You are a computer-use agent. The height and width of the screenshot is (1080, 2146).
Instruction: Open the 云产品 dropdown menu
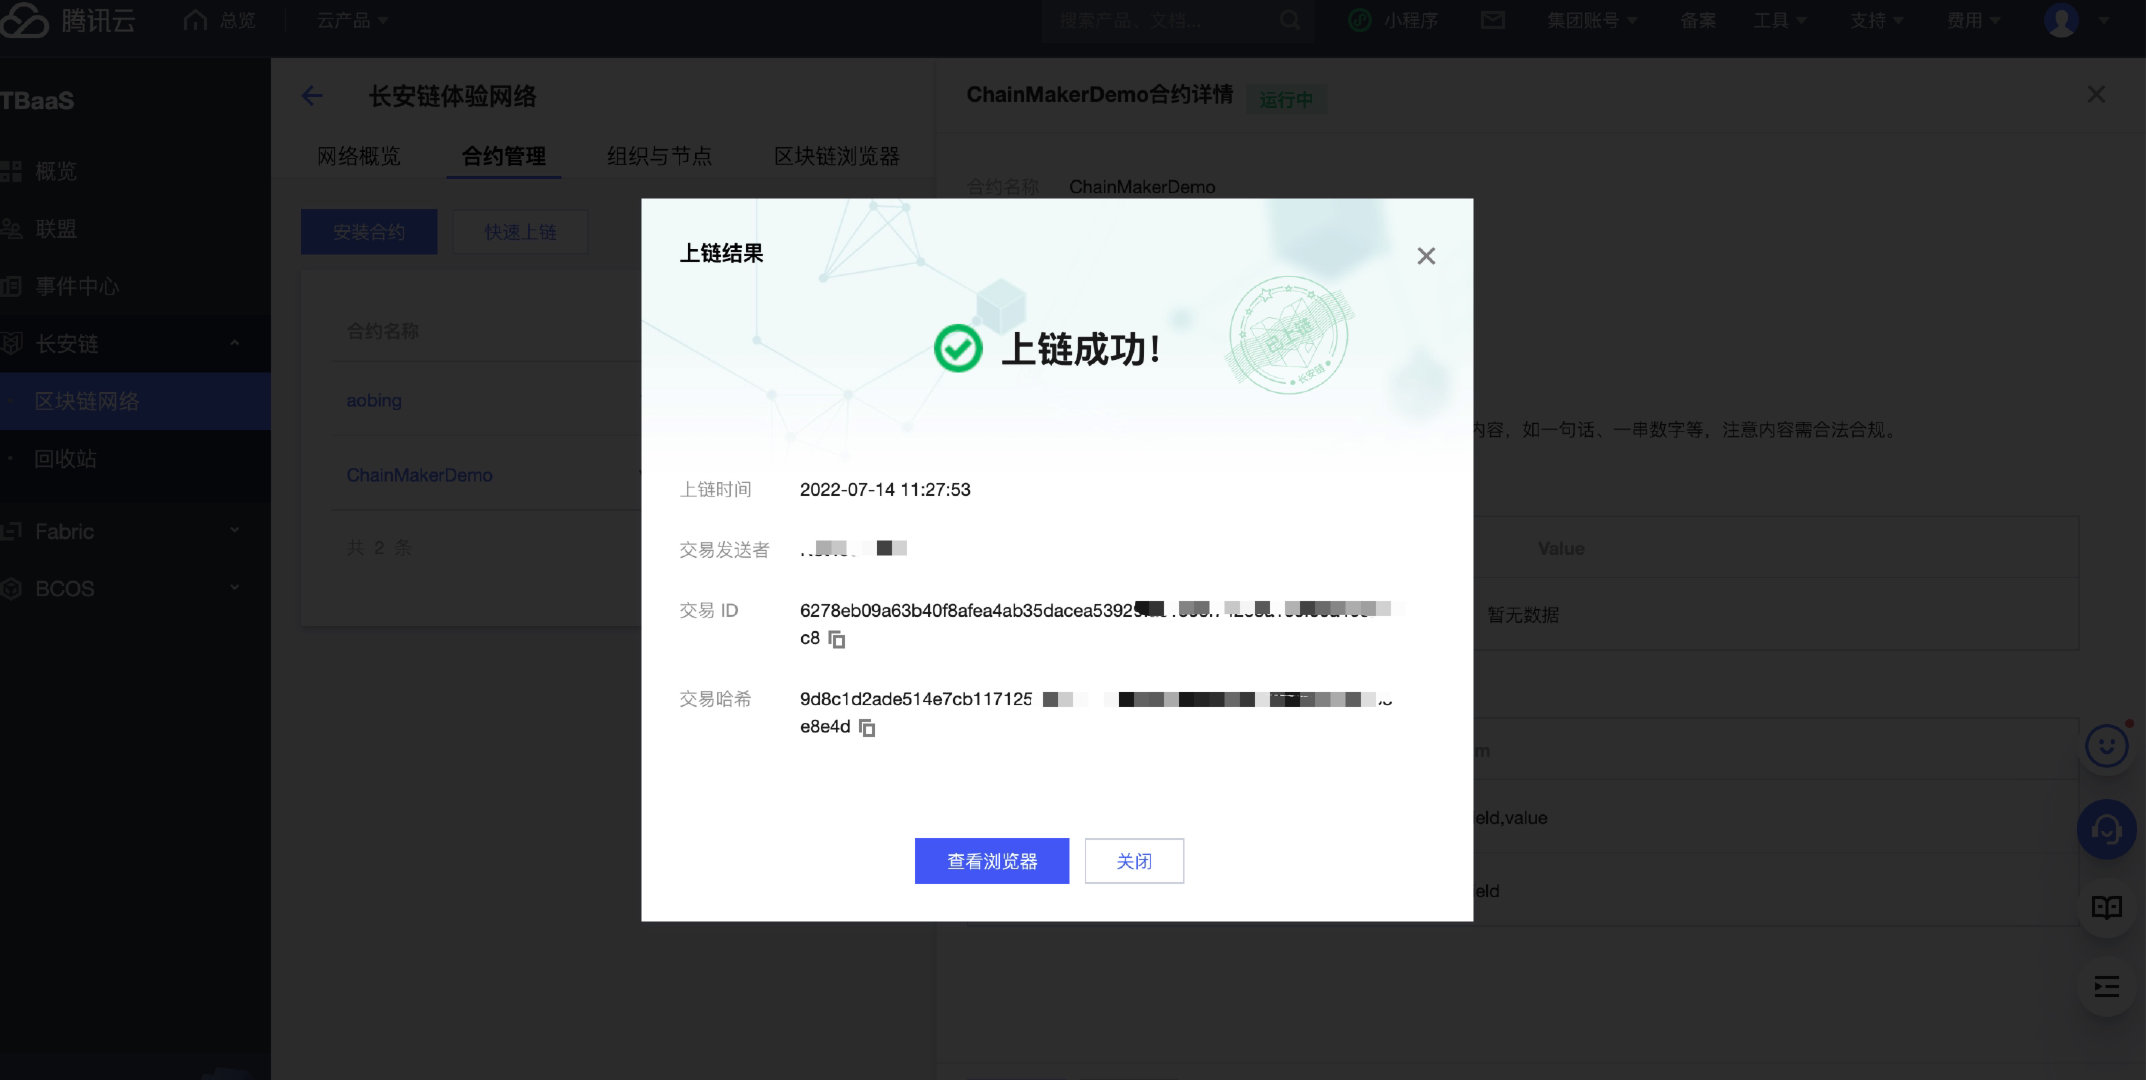coord(352,20)
